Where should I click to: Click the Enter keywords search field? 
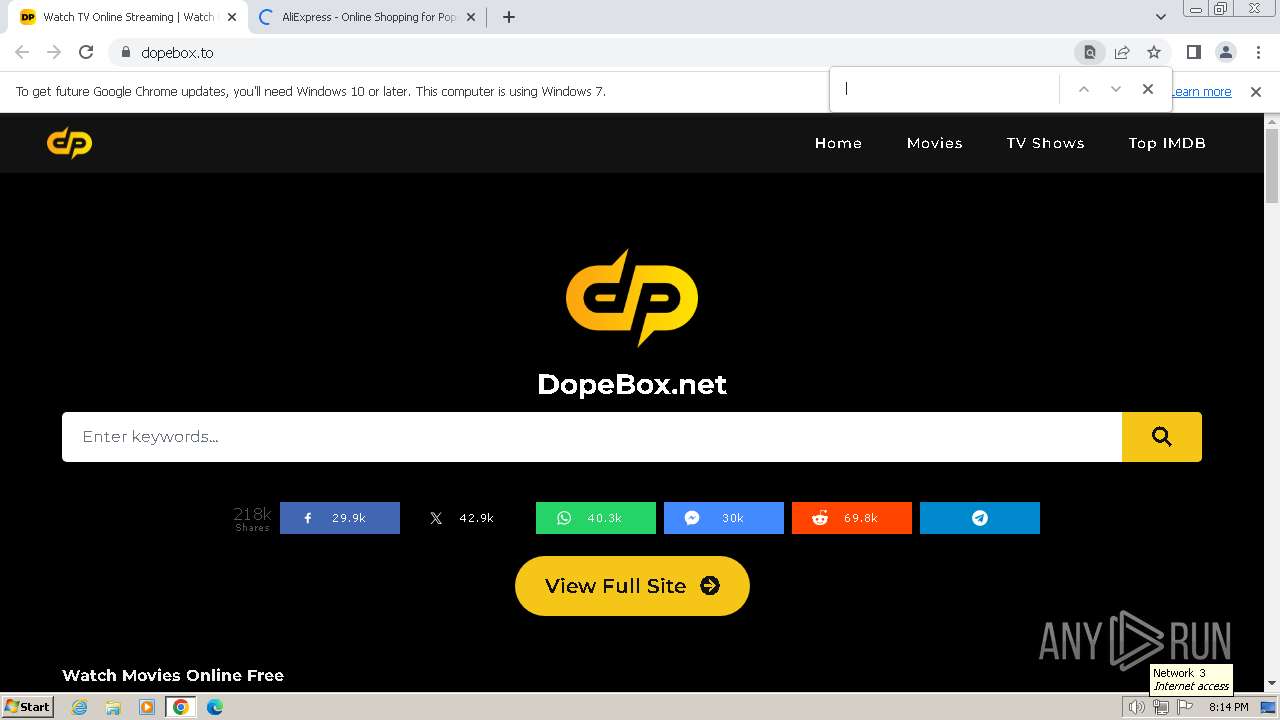coord(592,437)
